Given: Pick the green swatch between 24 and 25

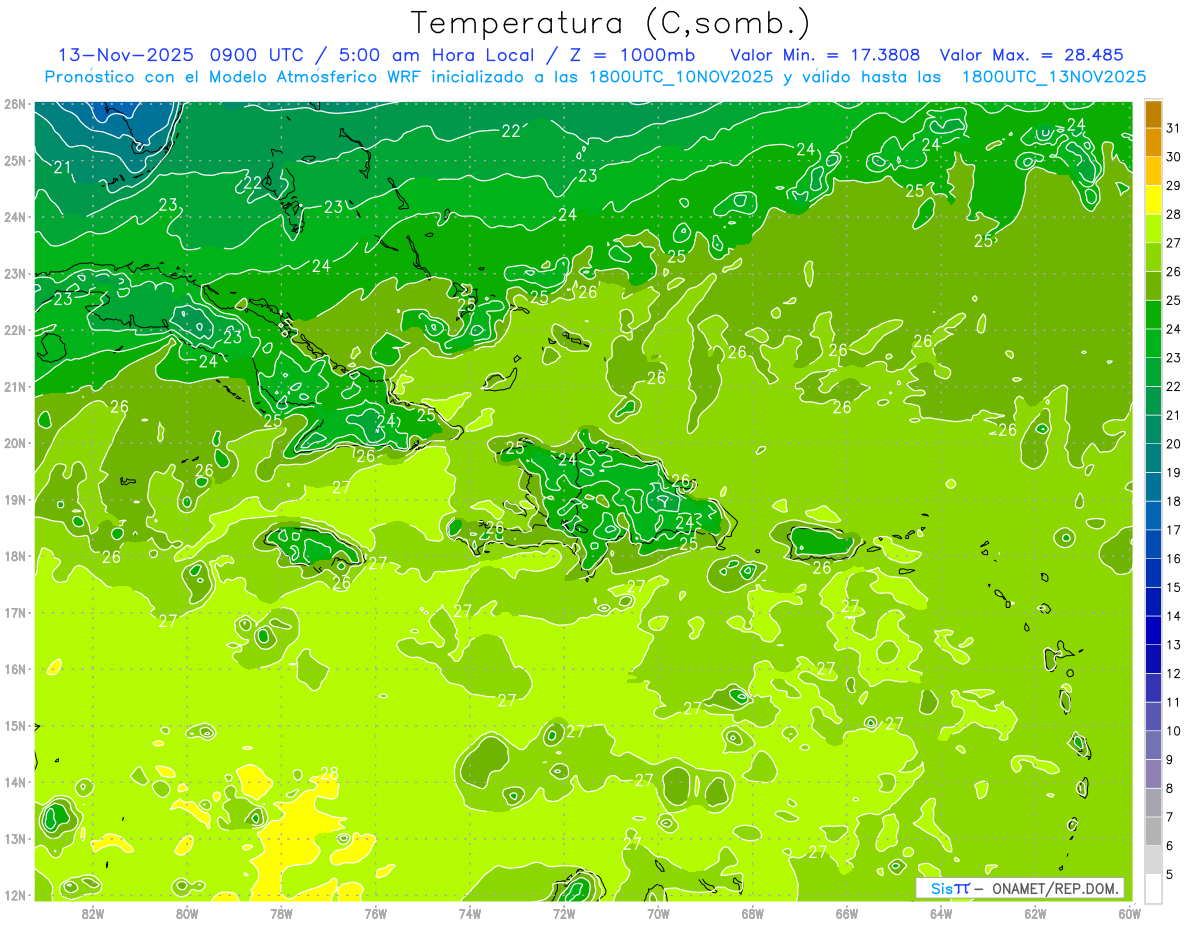Looking at the screenshot, I should 1153,315.
